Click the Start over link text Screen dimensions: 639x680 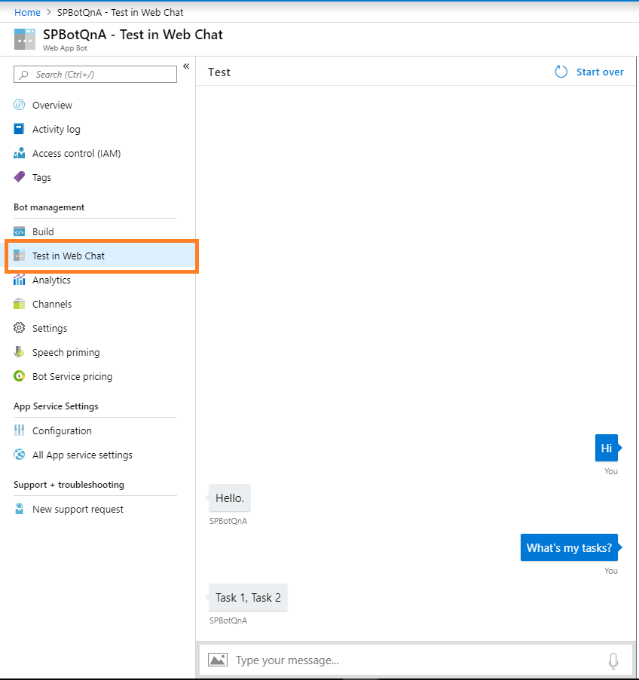point(600,72)
